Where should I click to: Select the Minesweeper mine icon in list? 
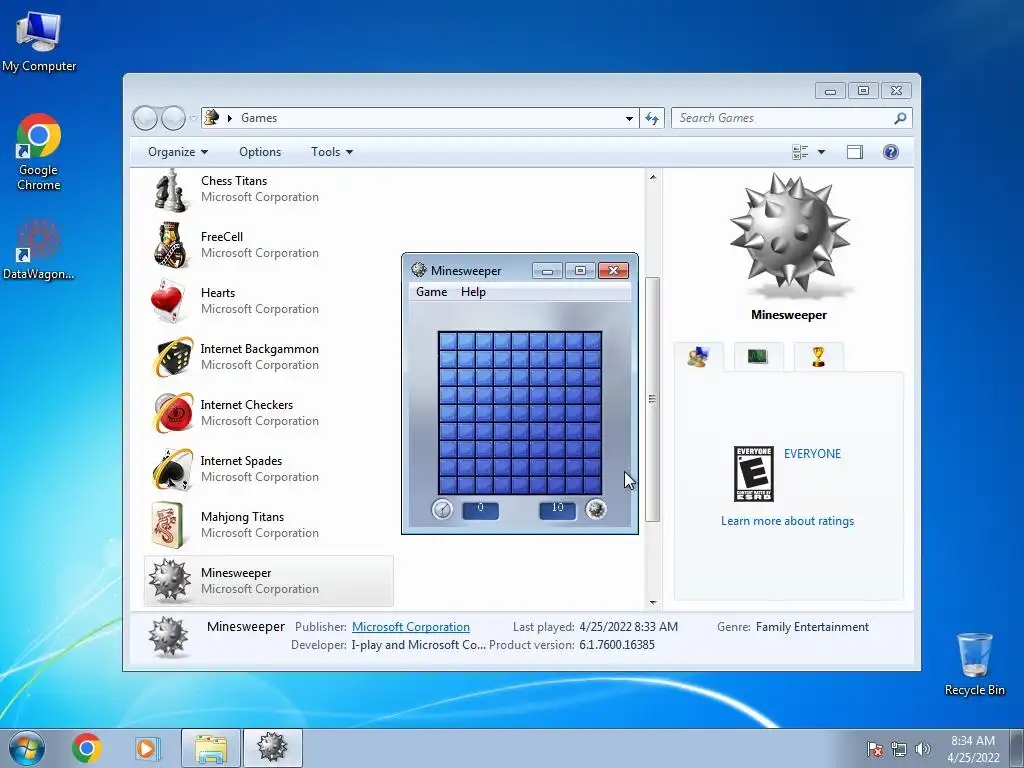(170, 579)
